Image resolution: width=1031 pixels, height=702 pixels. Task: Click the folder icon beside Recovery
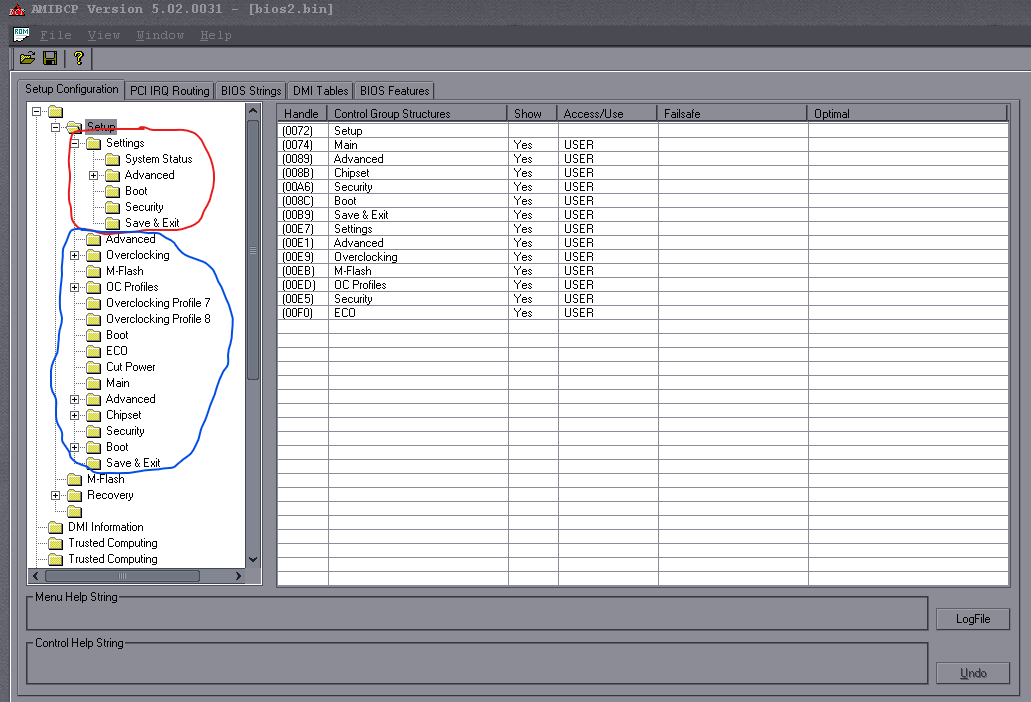click(75, 495)
